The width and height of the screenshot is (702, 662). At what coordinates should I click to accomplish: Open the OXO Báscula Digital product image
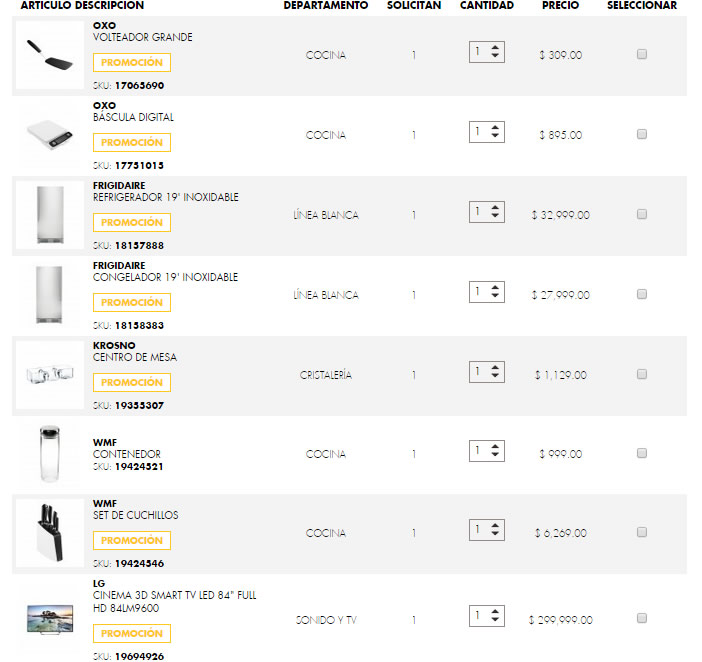(x=50, y=135)
